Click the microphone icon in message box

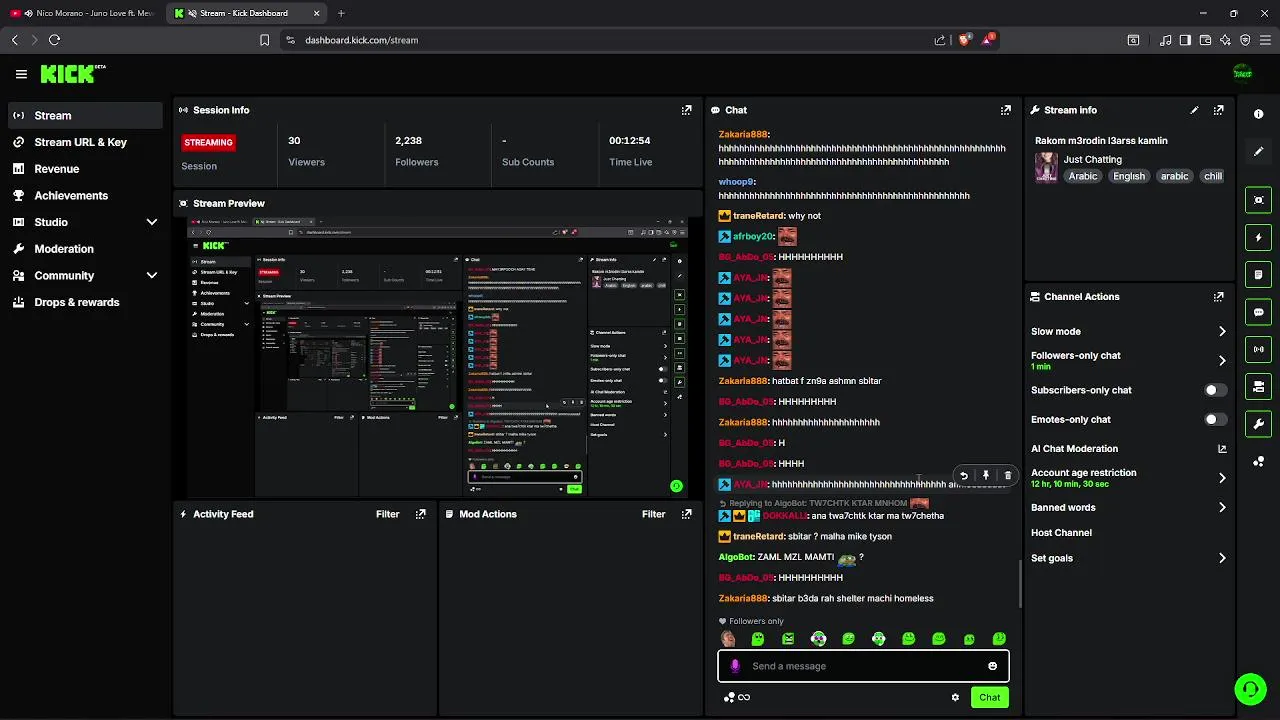pyautogui.click(x=735, y=666)
